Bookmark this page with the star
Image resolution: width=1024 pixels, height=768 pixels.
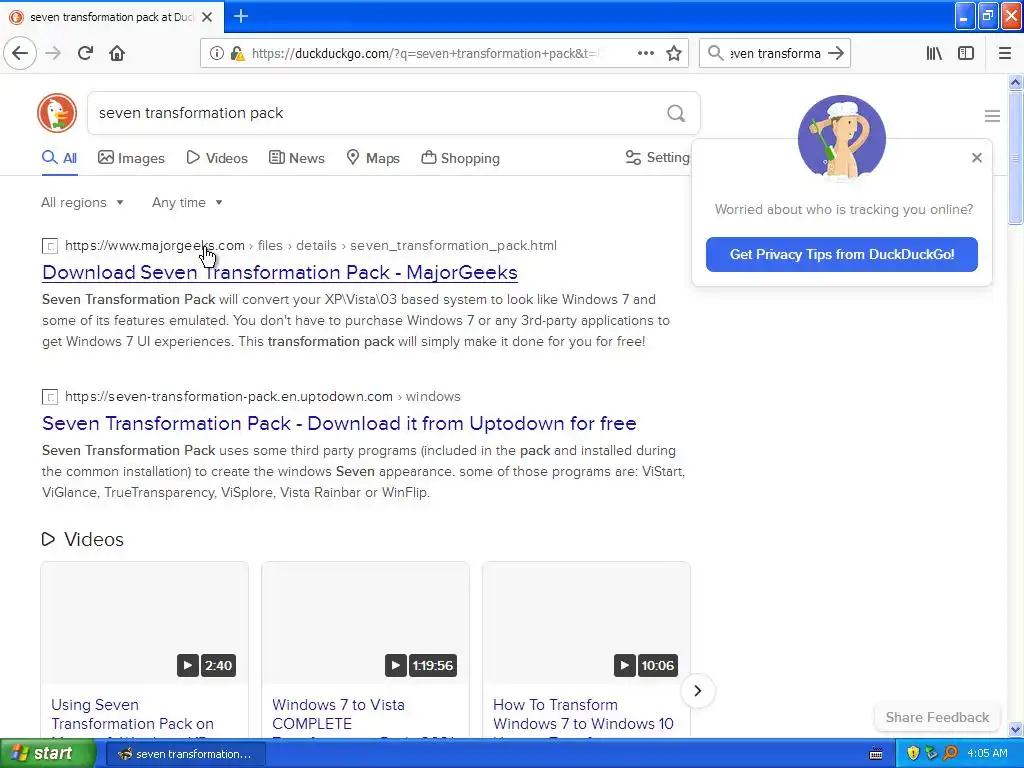(x=674, y=53)
